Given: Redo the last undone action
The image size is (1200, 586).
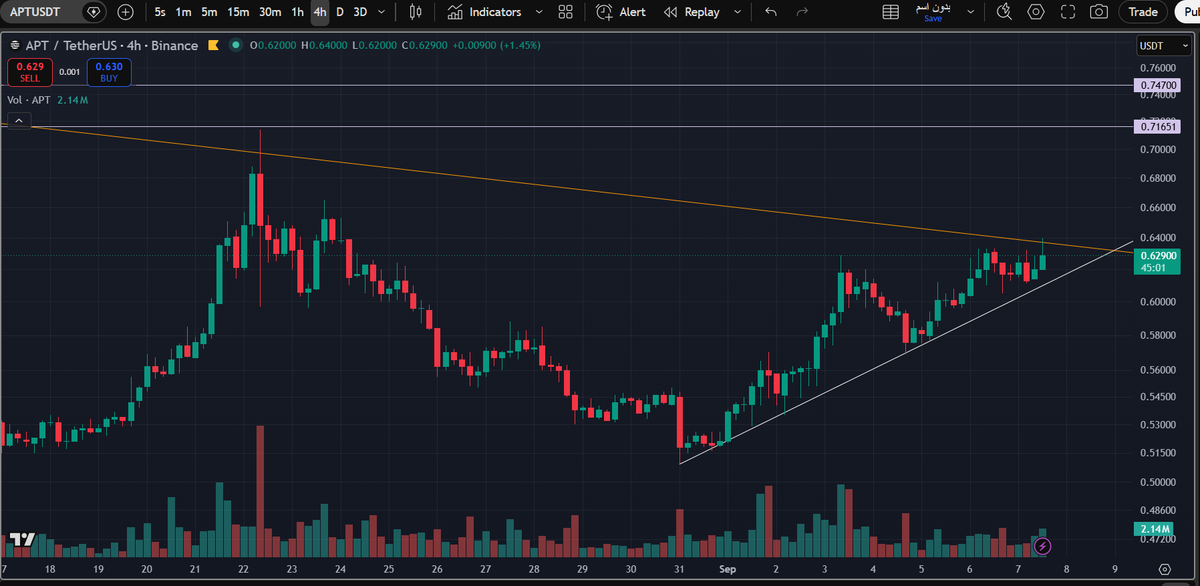Looking at the screenshot, I should click(x=802, y=12).
